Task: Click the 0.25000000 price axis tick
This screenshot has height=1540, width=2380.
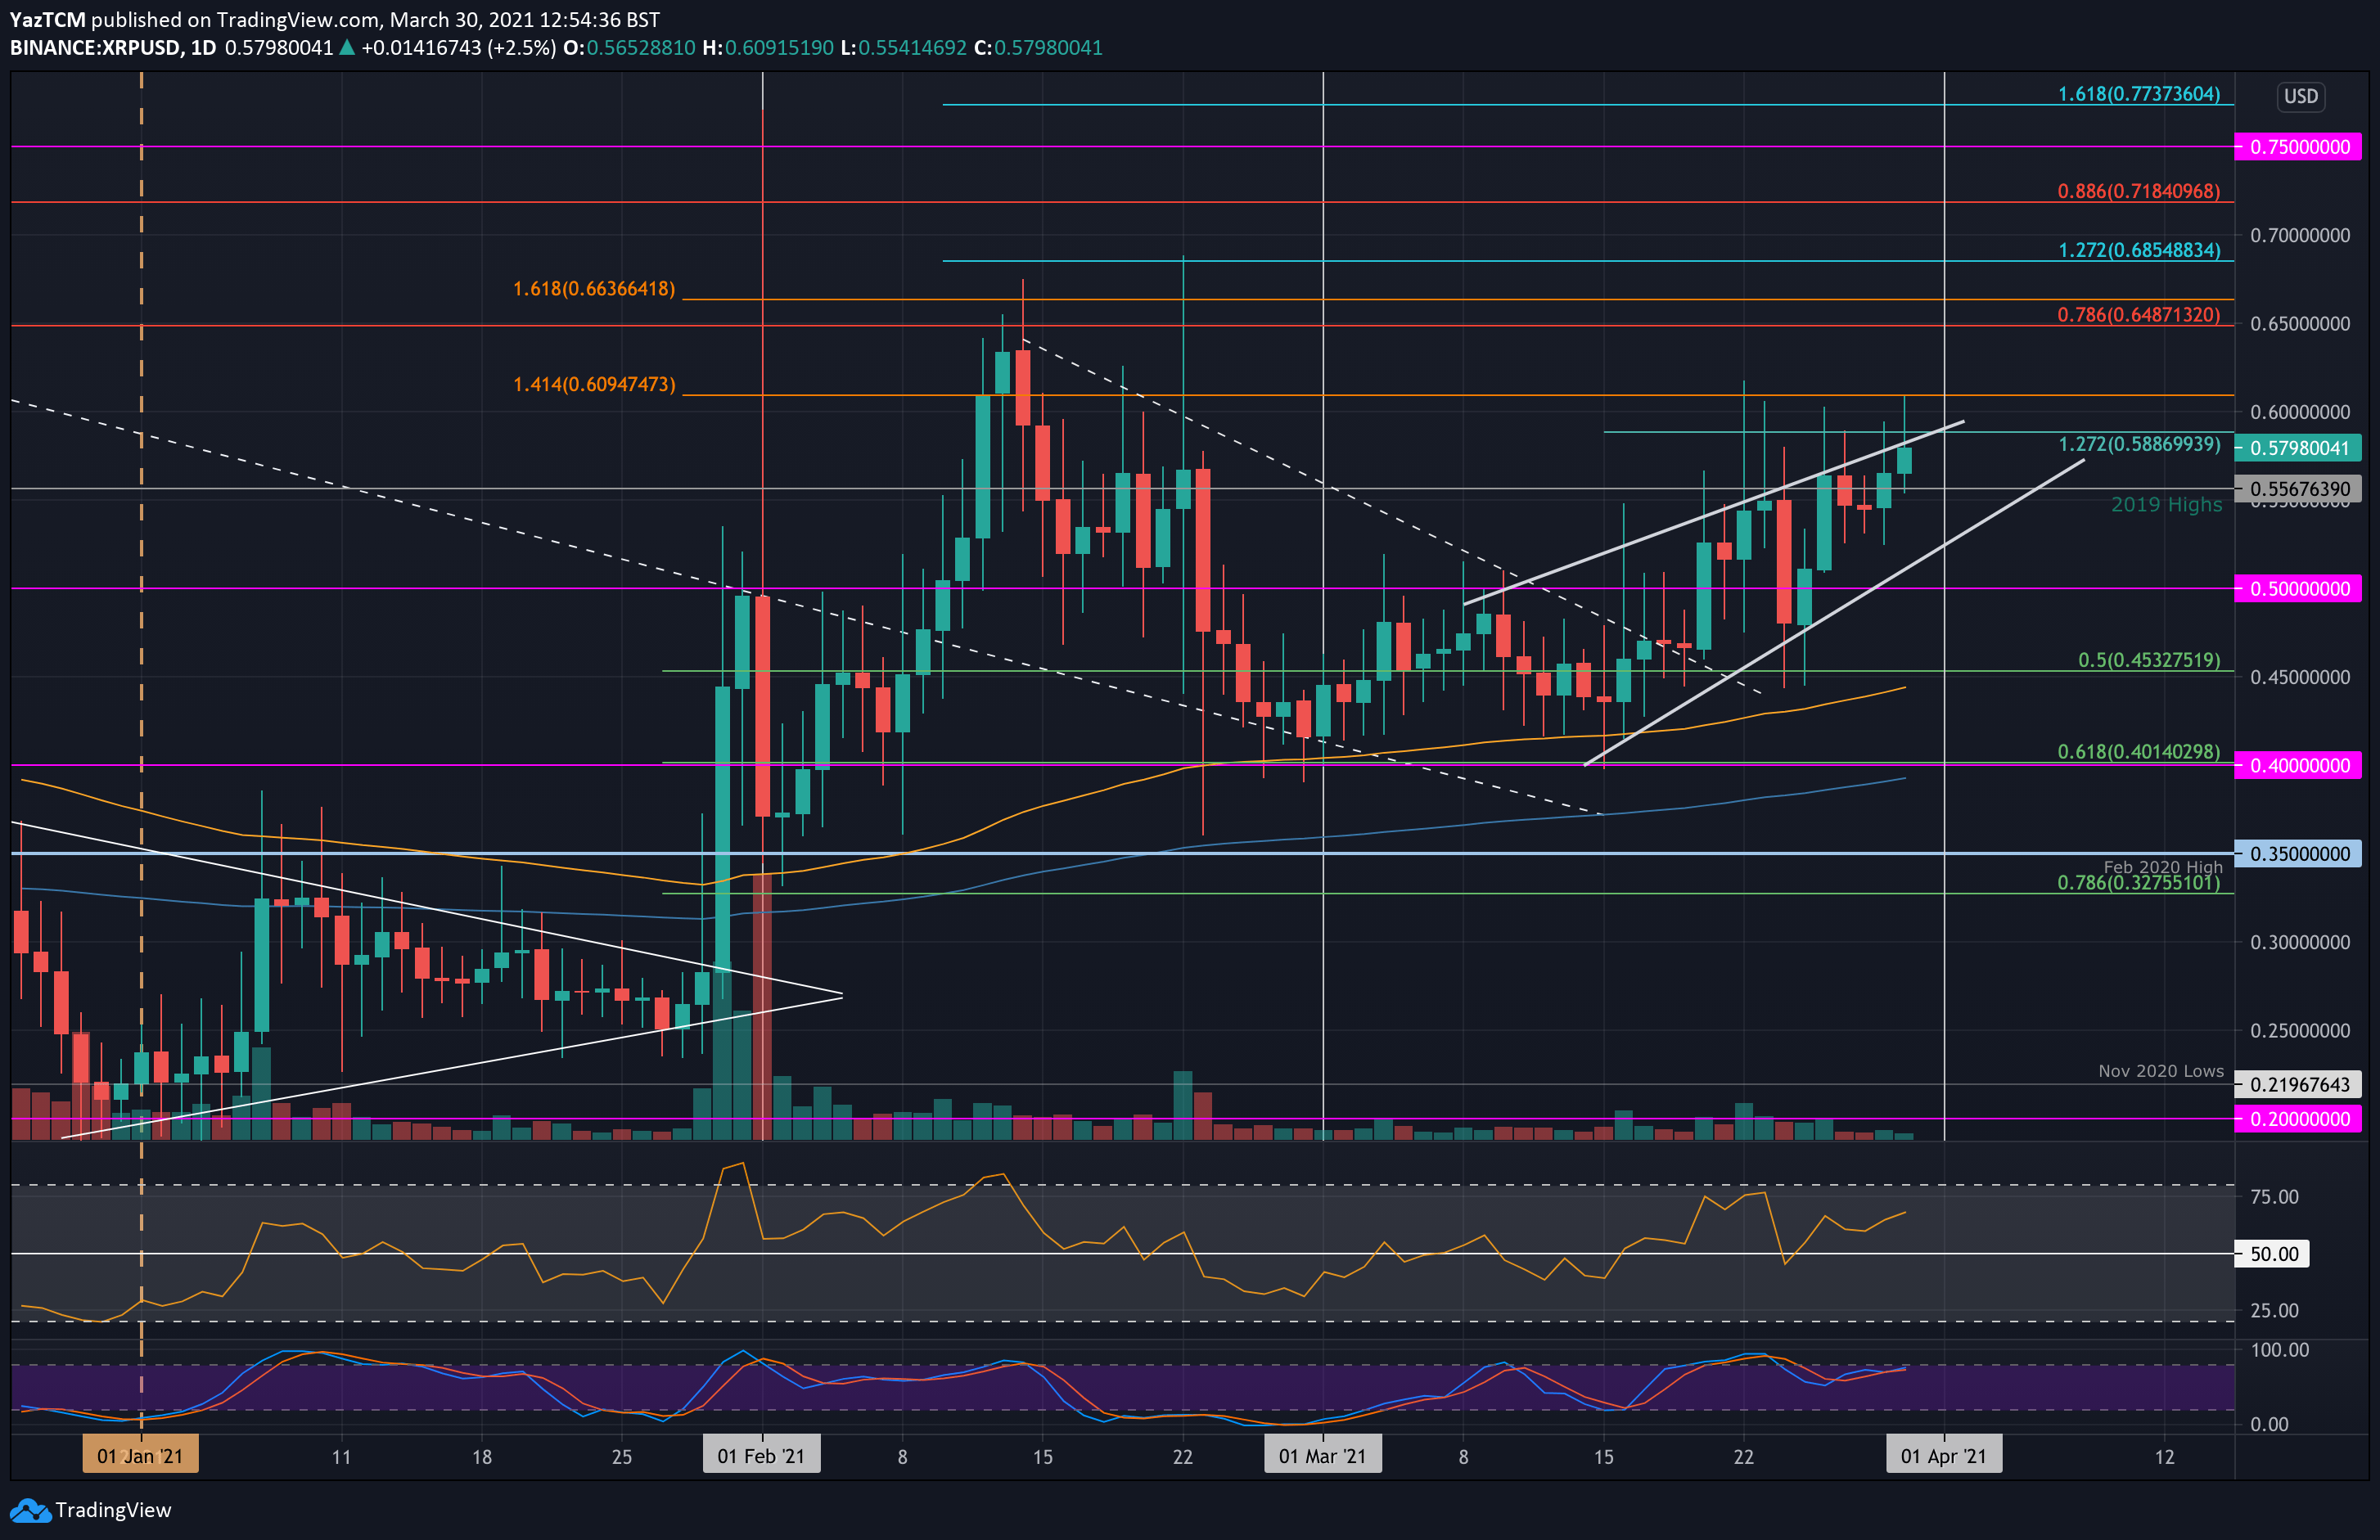Action: [2300, 1031]
